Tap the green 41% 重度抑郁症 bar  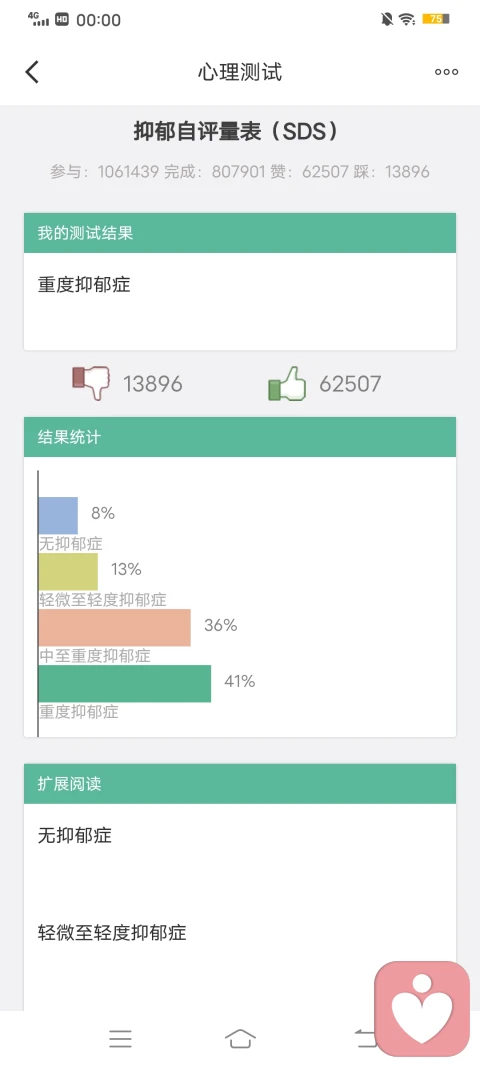coord(125,683)
